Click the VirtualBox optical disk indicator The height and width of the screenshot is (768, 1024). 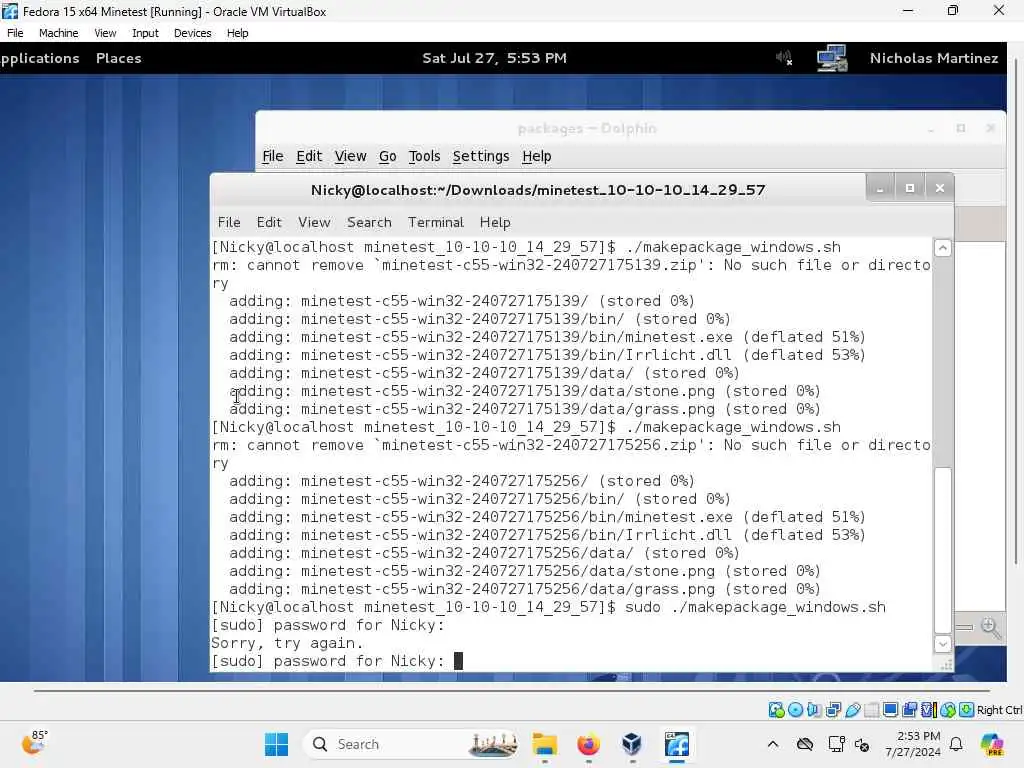[795, 710]
